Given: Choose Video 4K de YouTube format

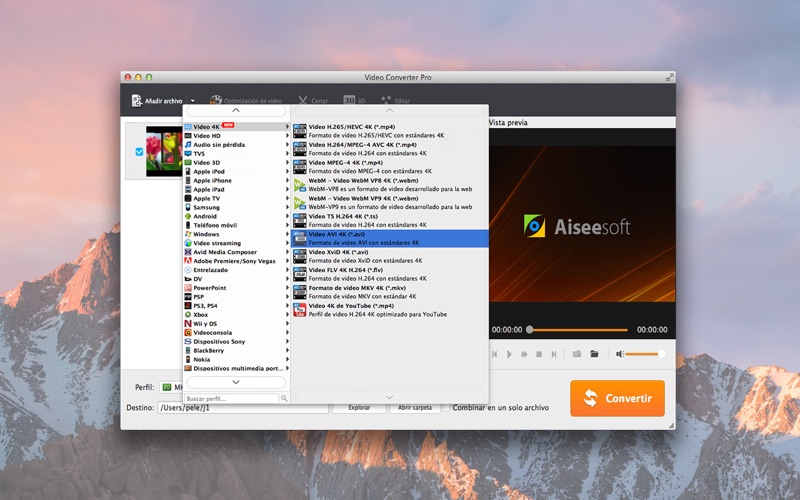Looking at the screenshot, I should (x=390, y=310).
